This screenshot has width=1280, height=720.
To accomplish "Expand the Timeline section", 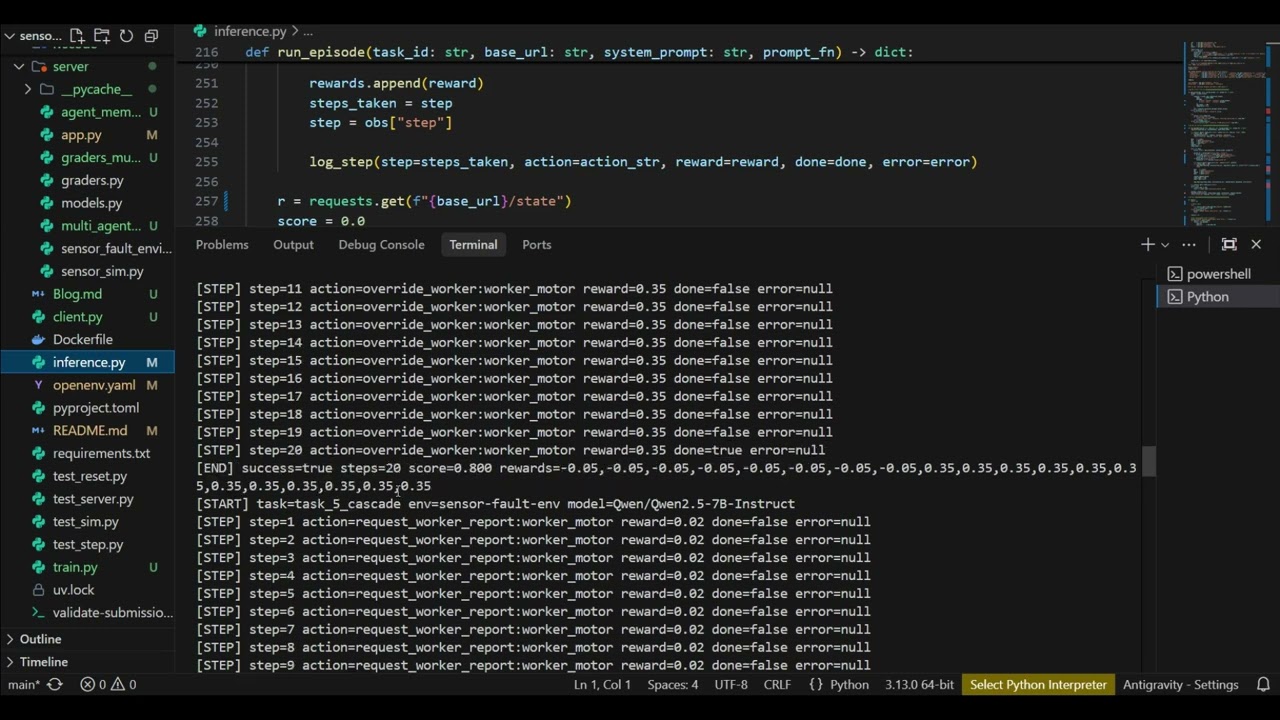I will point(44,662).
